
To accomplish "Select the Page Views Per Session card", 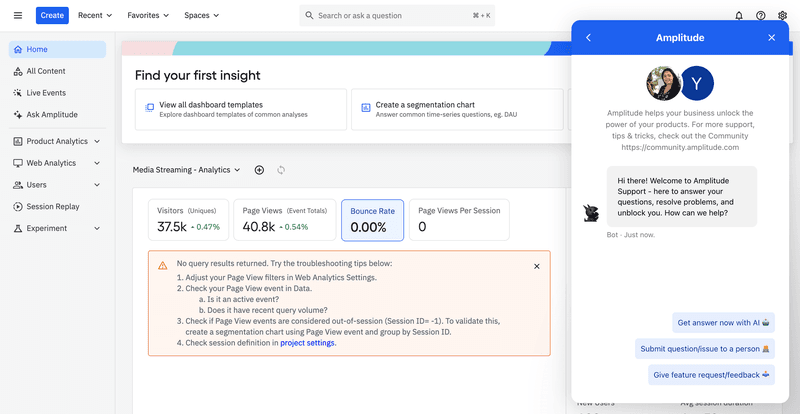I will point(459,220).
